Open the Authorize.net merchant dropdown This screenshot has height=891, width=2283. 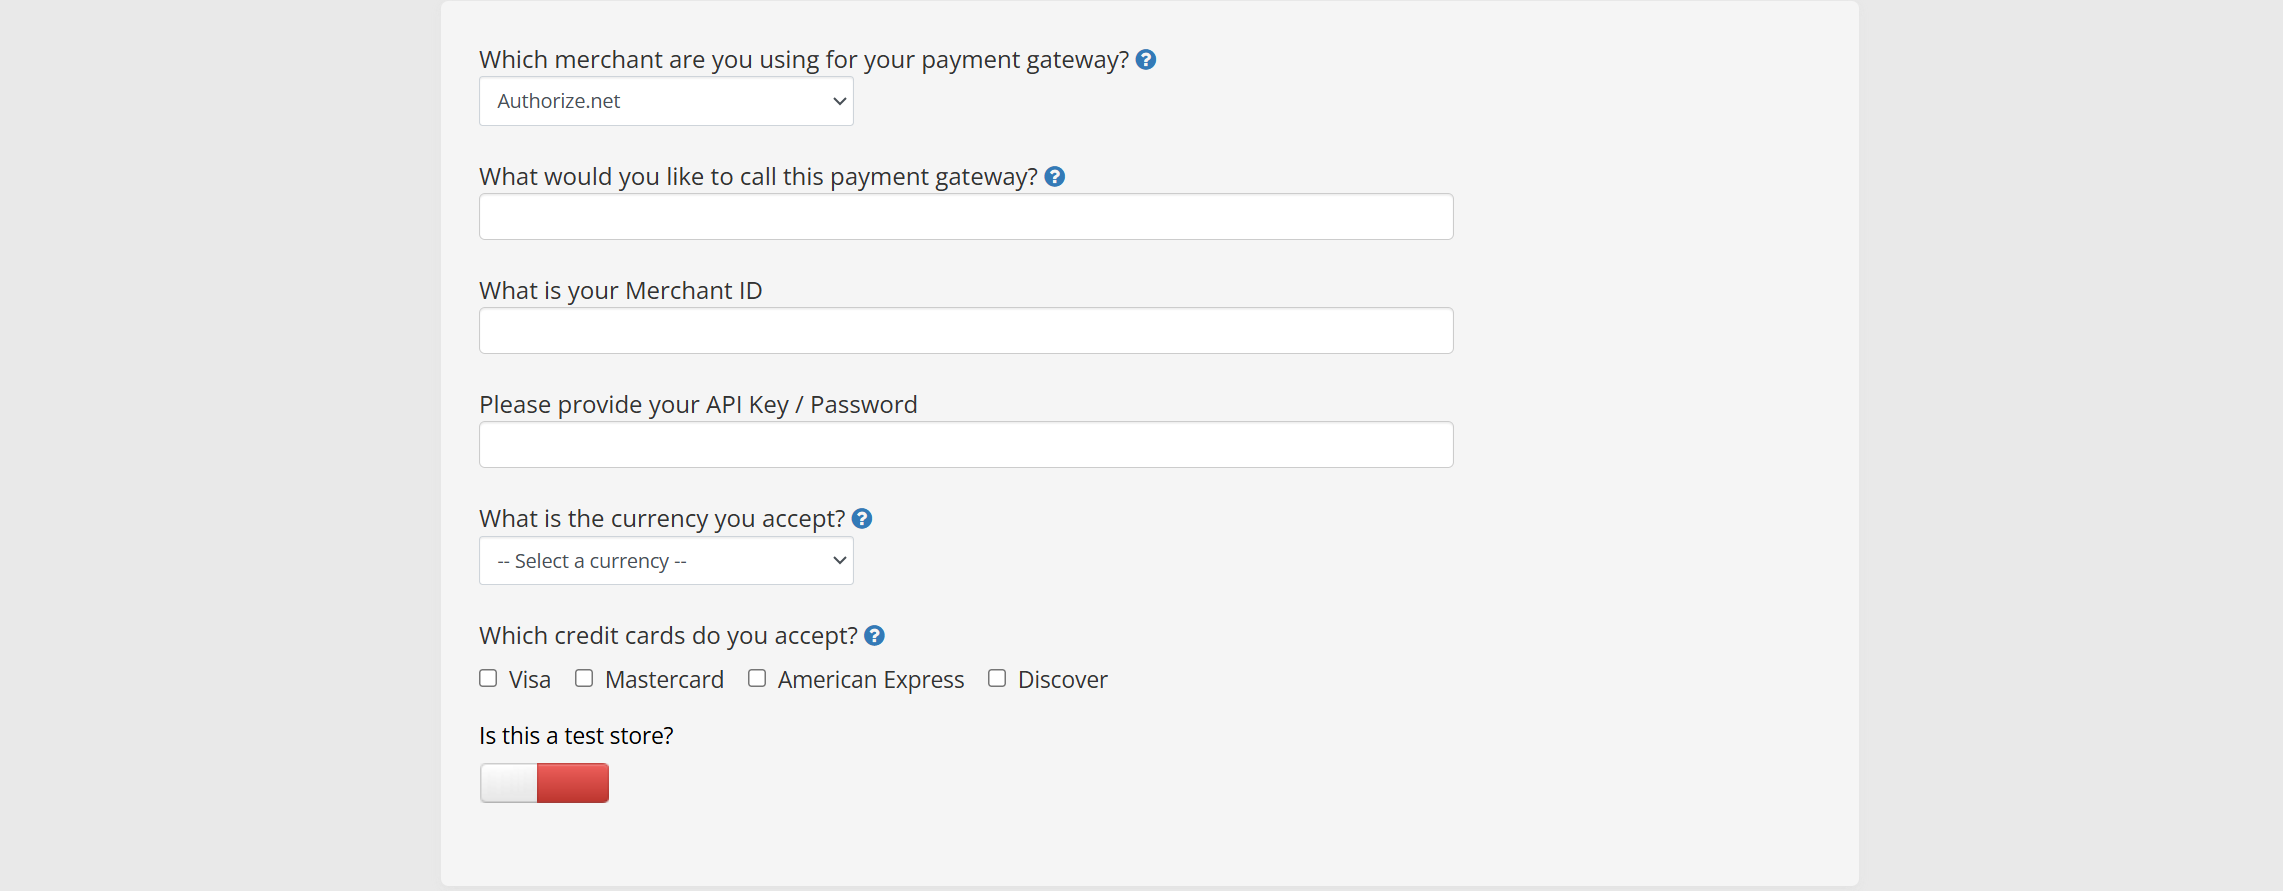coord(666,101)
